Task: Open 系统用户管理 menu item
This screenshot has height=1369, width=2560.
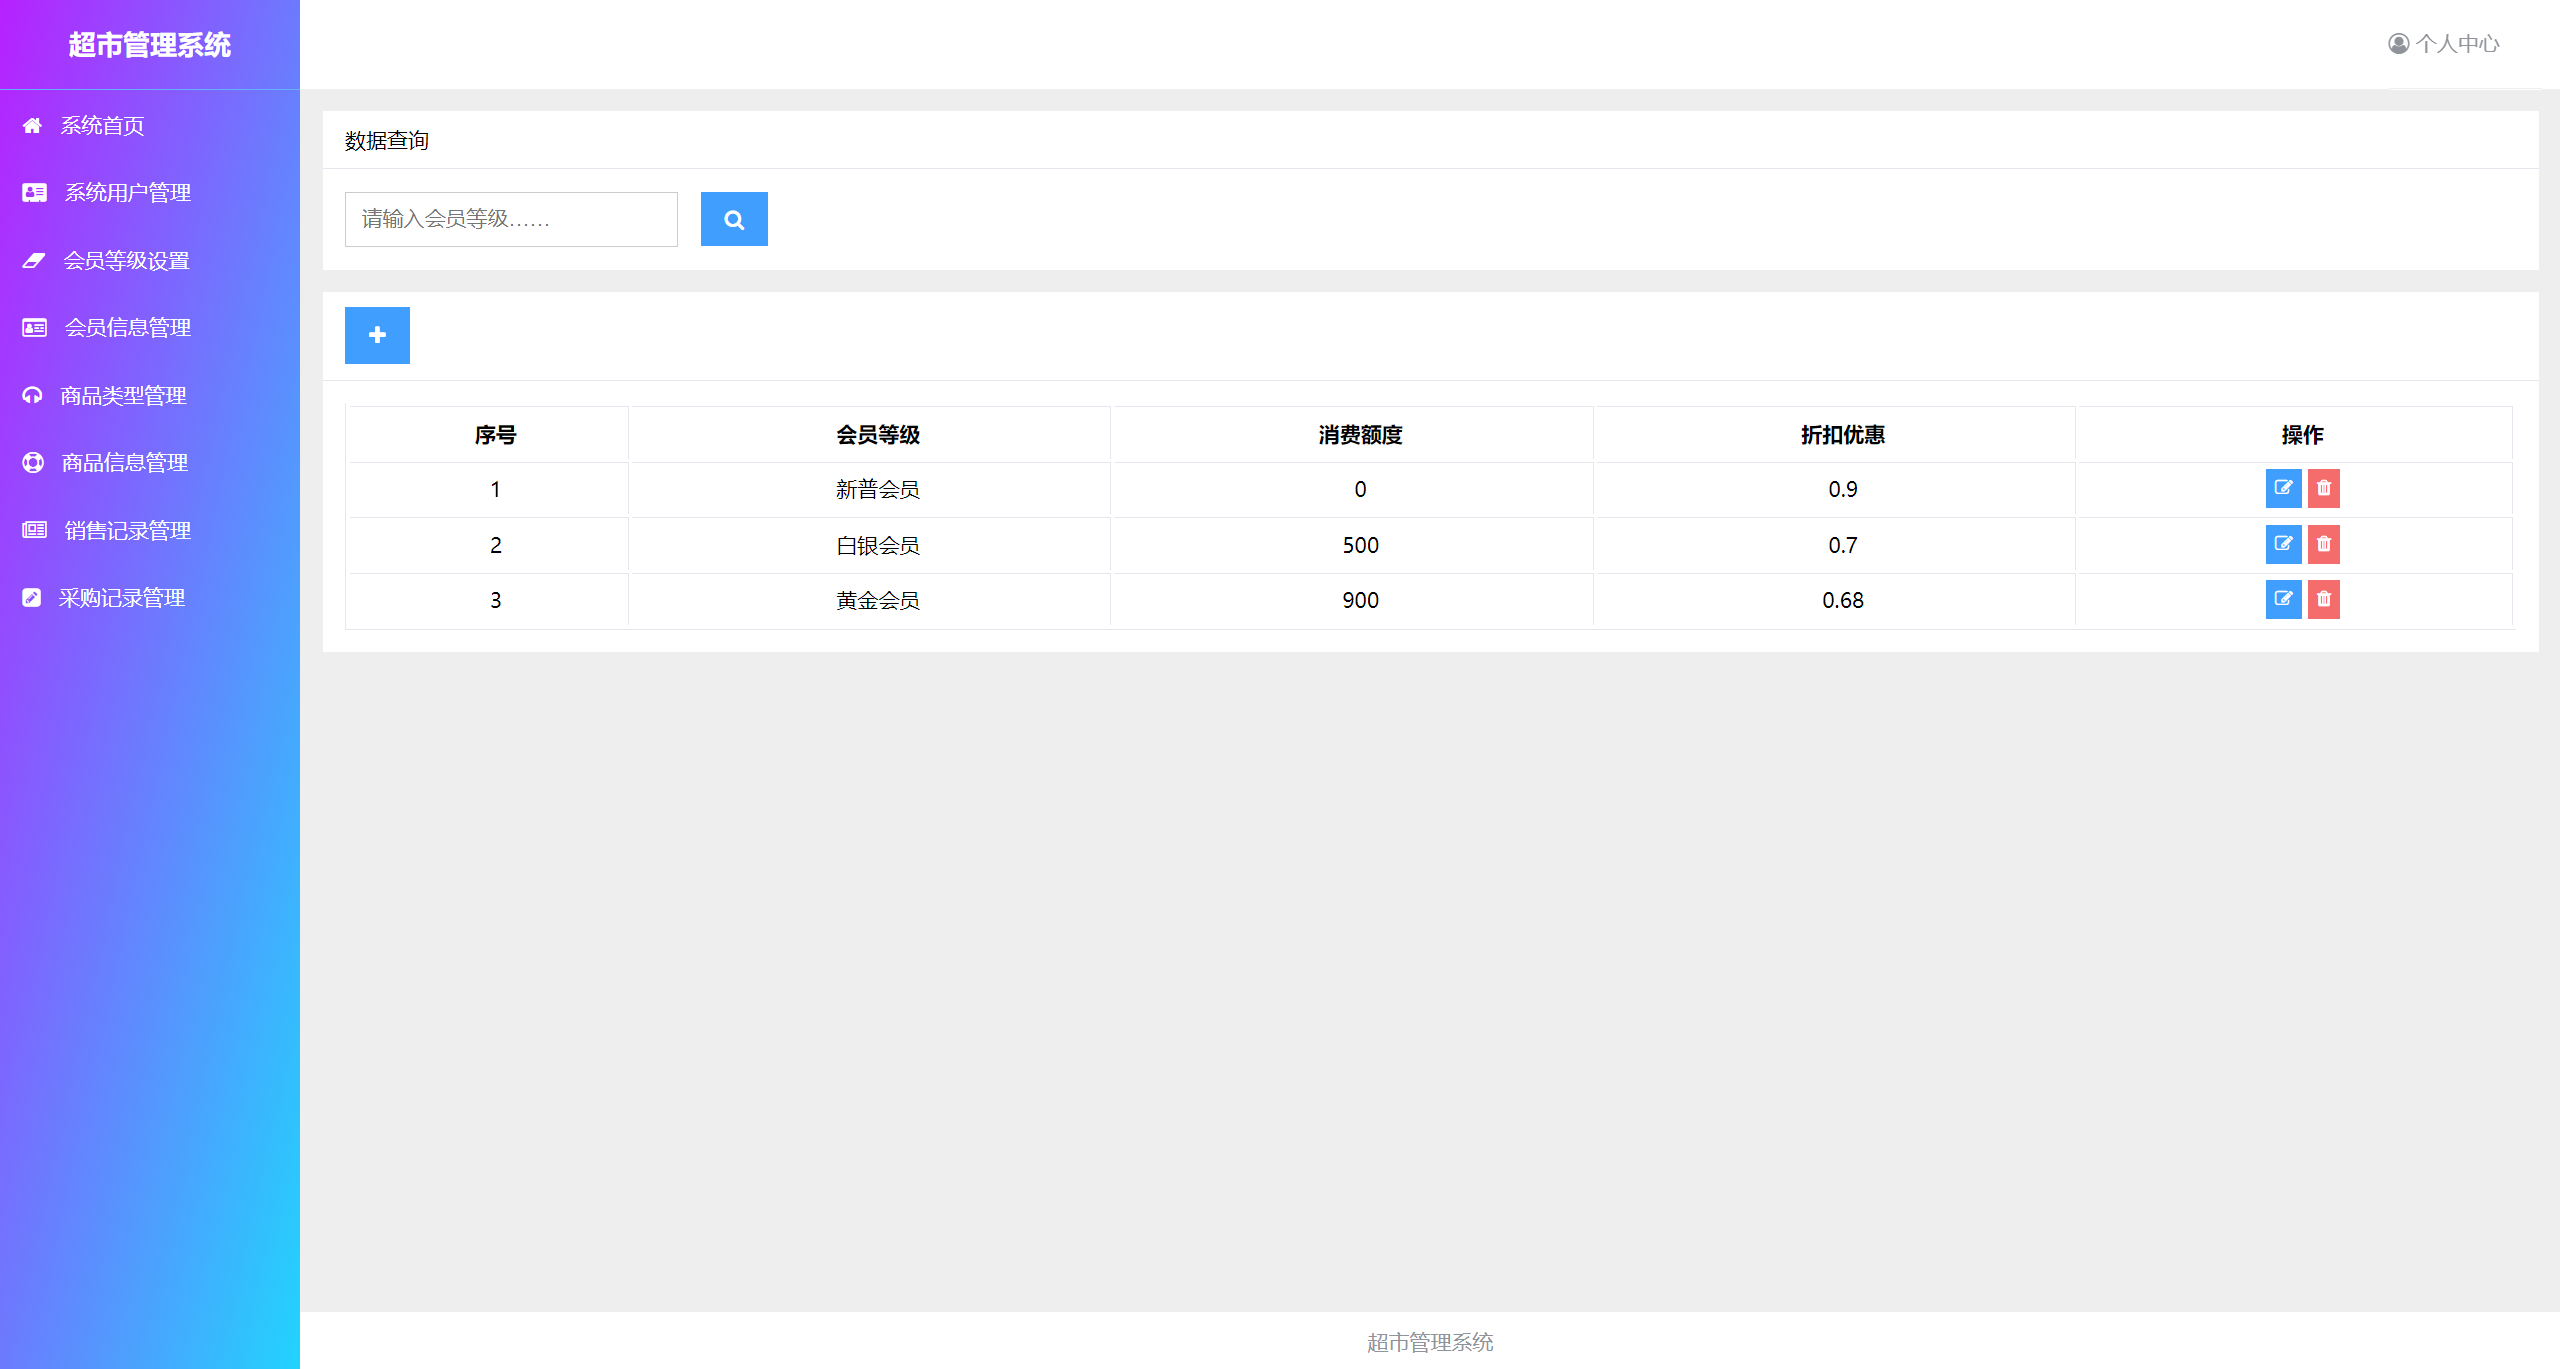Action: (x=127, y=193)
